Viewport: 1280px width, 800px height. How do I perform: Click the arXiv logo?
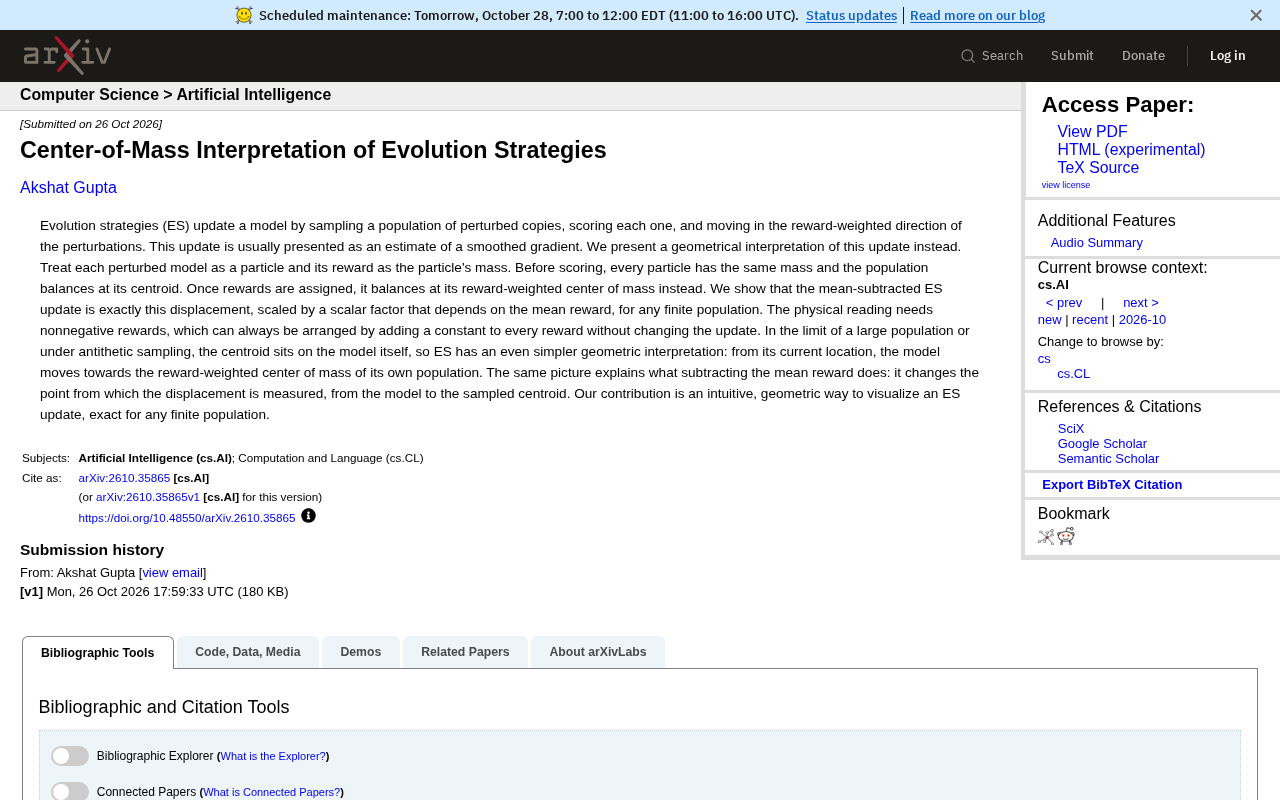67,56
